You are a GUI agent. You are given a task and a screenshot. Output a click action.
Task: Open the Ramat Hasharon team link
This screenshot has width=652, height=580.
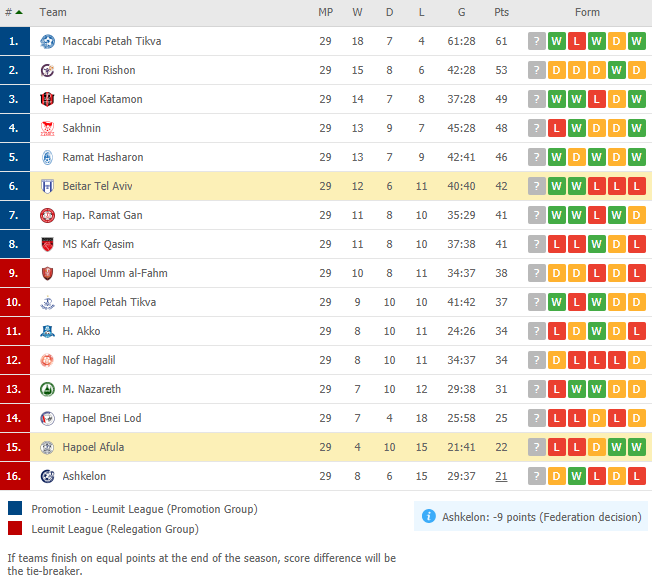[103, 157]
